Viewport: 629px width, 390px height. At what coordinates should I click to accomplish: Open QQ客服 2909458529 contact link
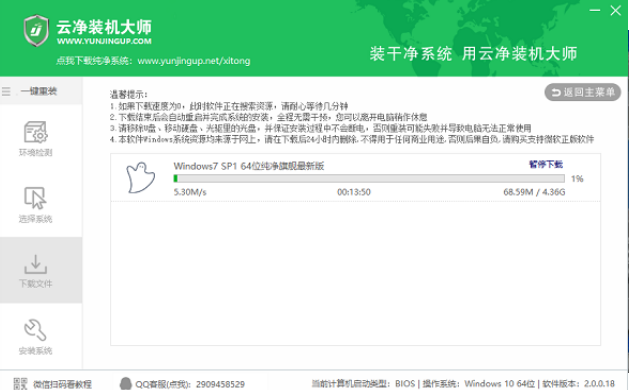tap(190, 384)
